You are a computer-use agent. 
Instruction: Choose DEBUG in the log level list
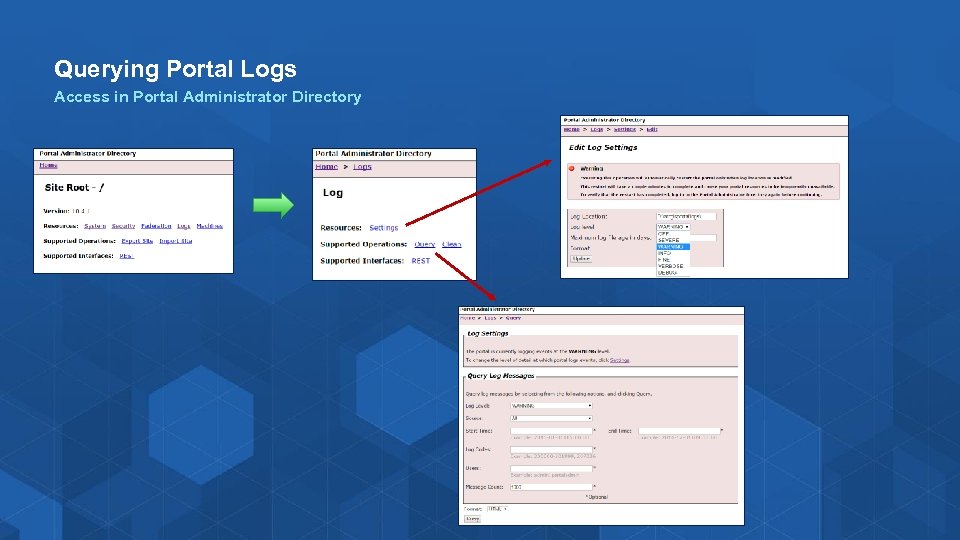(x=673, y=272)
